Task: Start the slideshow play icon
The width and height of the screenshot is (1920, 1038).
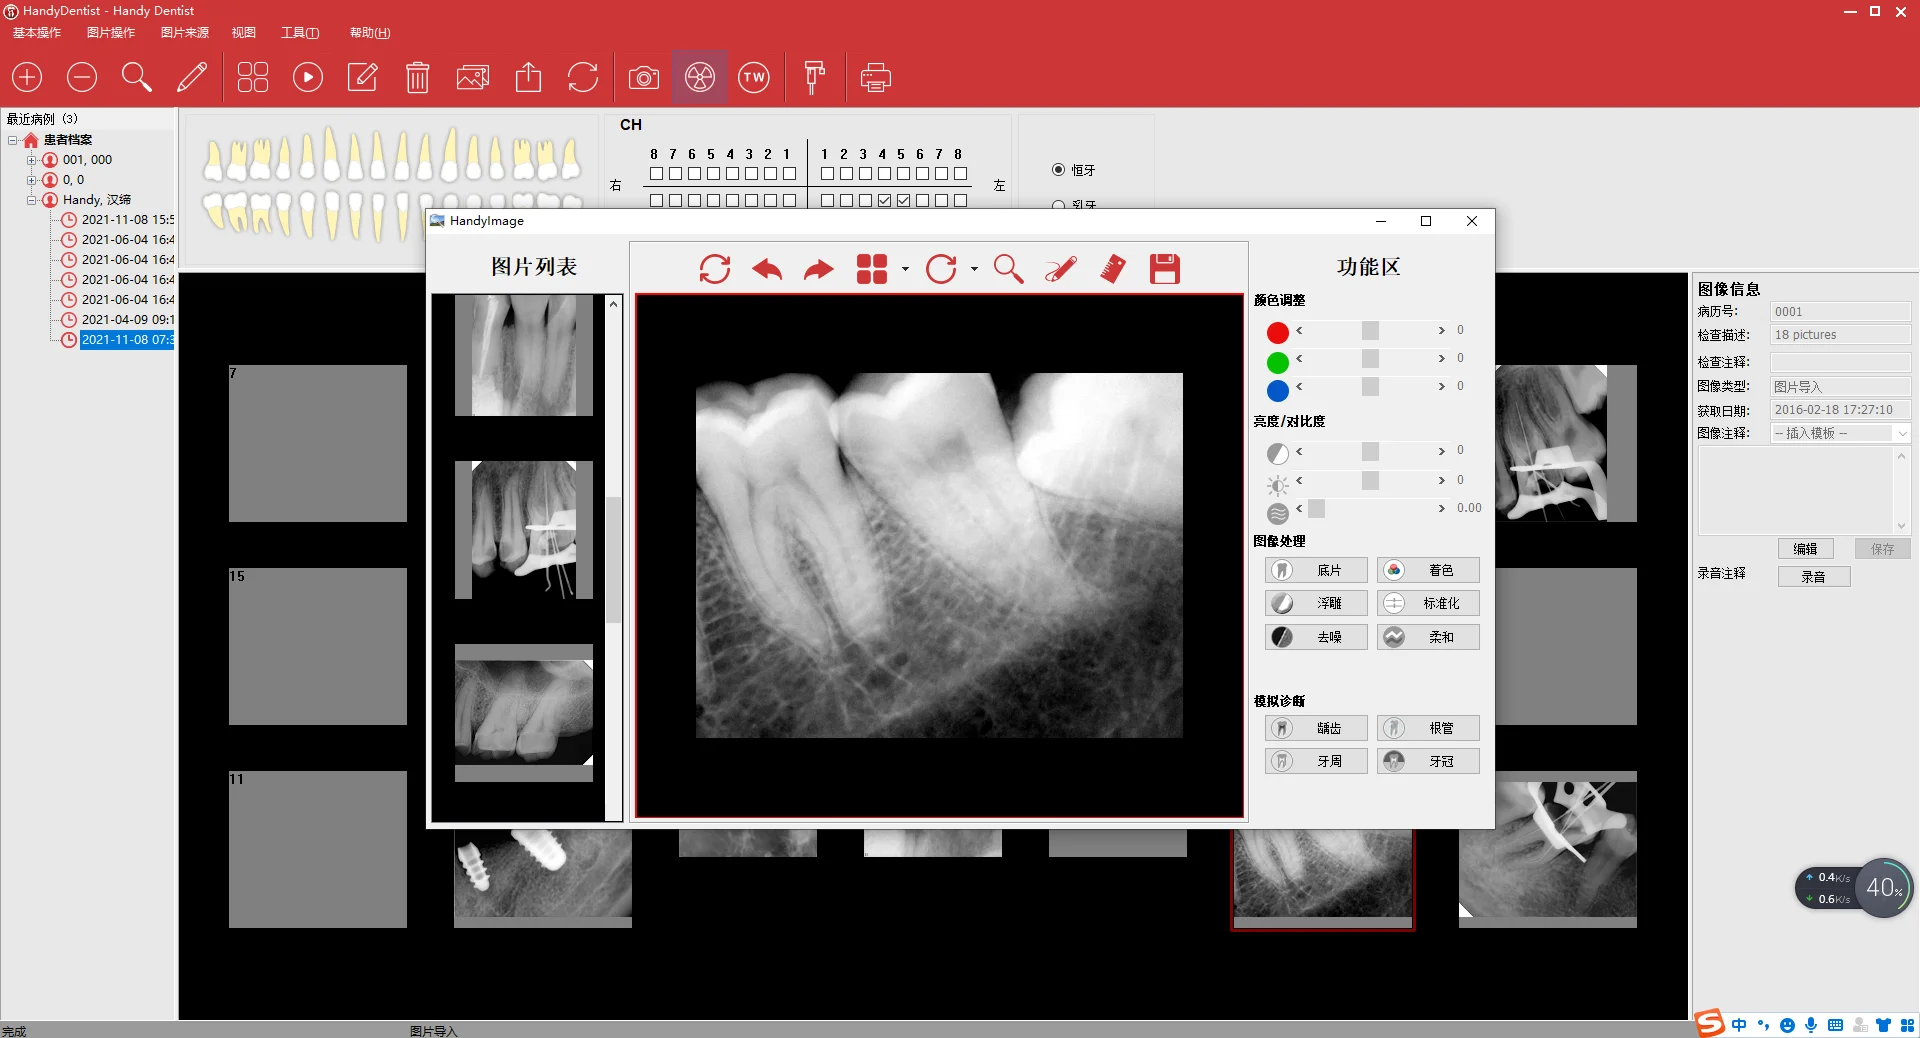Action: [x=308, y=77]
